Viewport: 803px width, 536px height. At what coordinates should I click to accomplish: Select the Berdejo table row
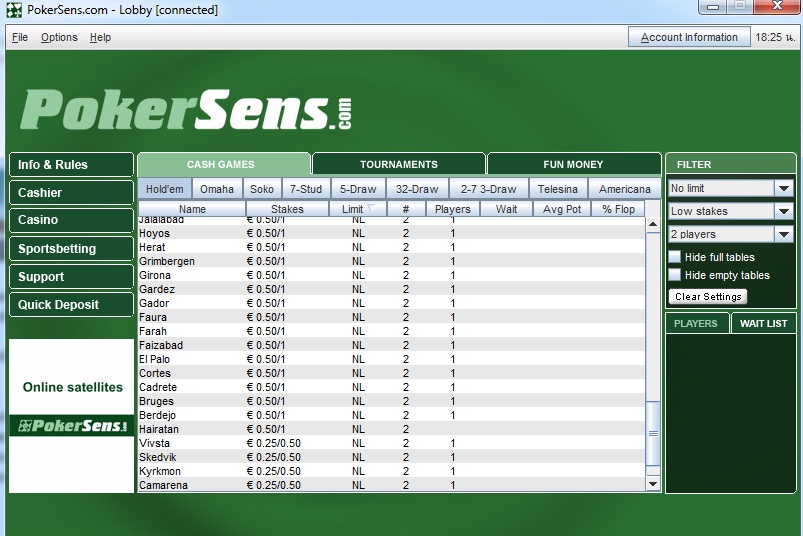pyautogui.click(x=391, y=415)
